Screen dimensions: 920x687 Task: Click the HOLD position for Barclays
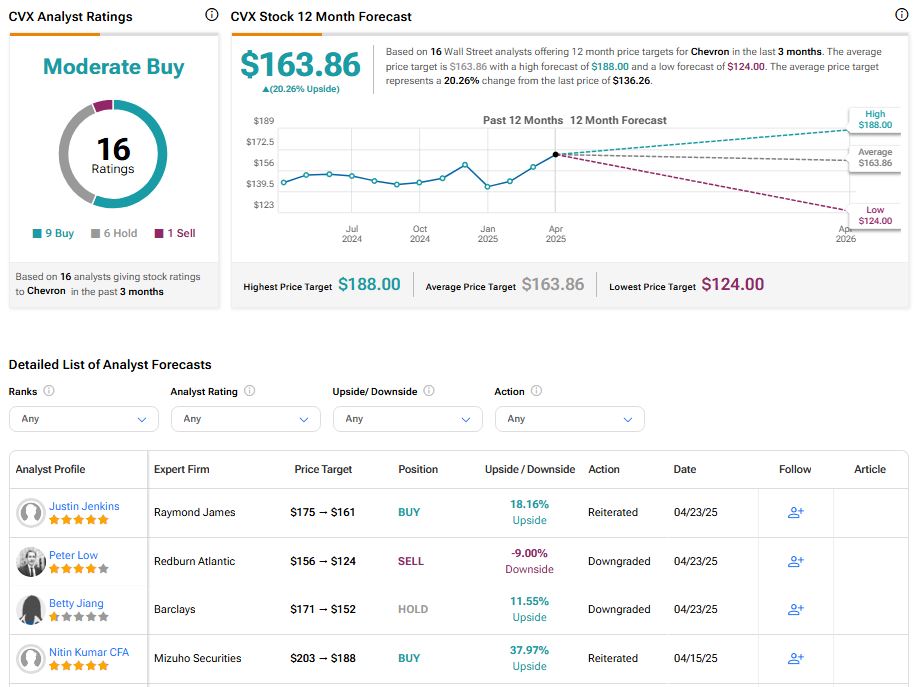(413, 610)
